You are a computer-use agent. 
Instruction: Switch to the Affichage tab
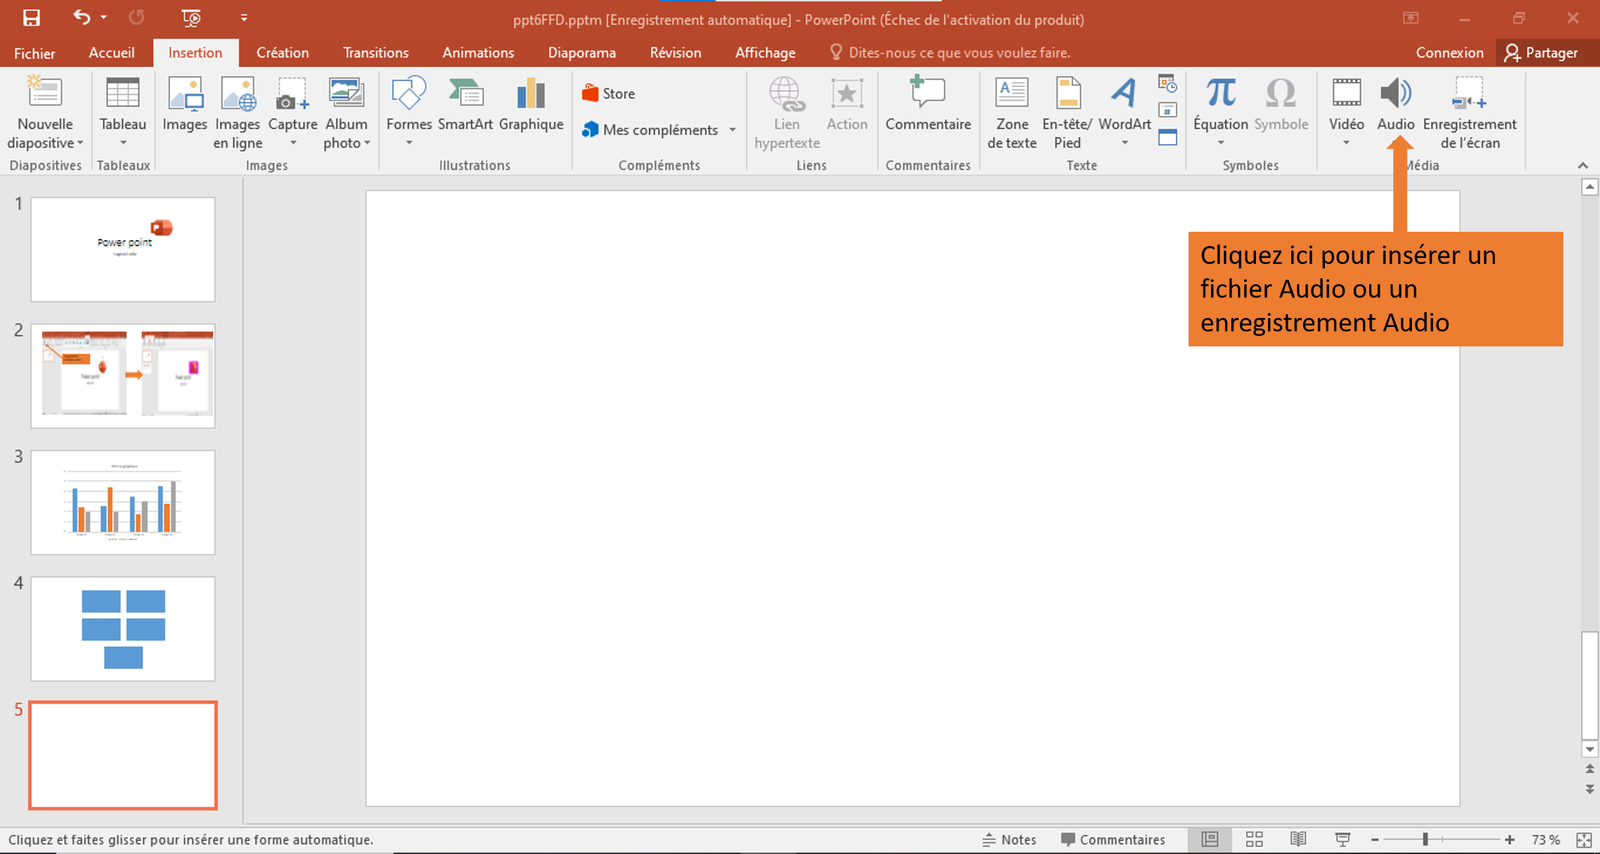(x=765, y=53)
